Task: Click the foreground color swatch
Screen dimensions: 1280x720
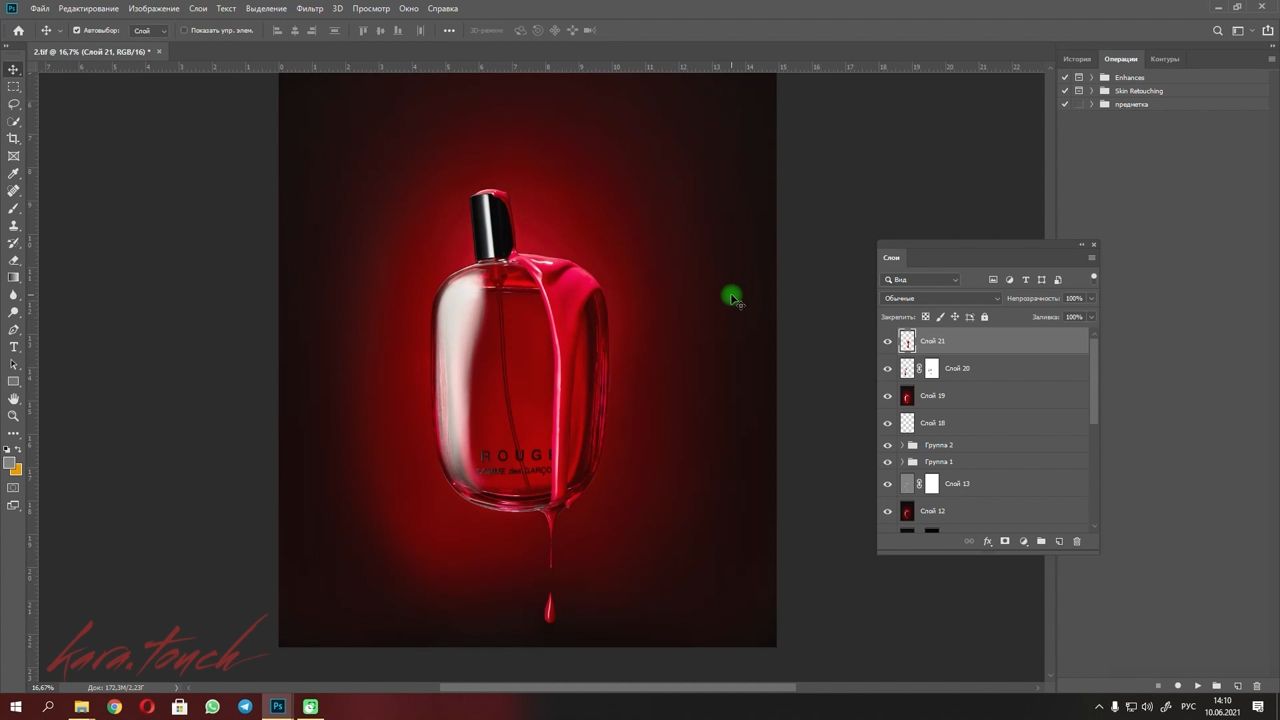Action: pyautogui.click(x=10, y=463)
